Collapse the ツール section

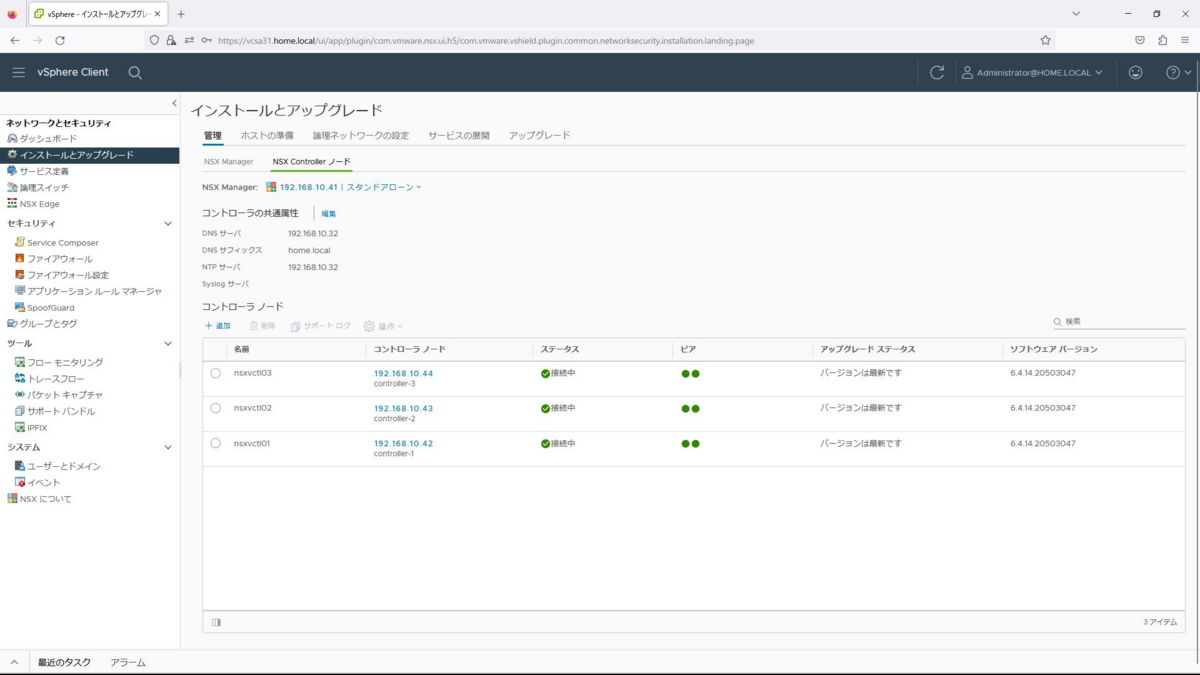(168, 343)
